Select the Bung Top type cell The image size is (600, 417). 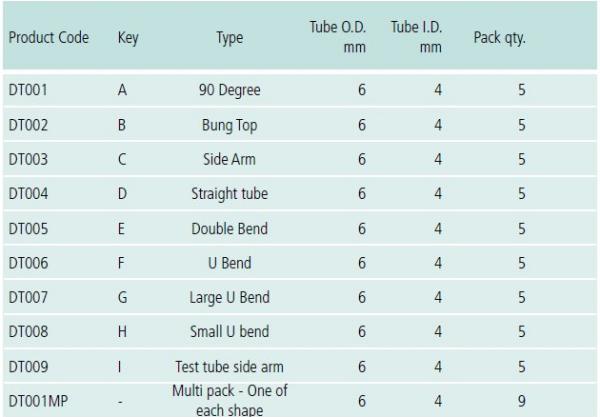[230, 125]
